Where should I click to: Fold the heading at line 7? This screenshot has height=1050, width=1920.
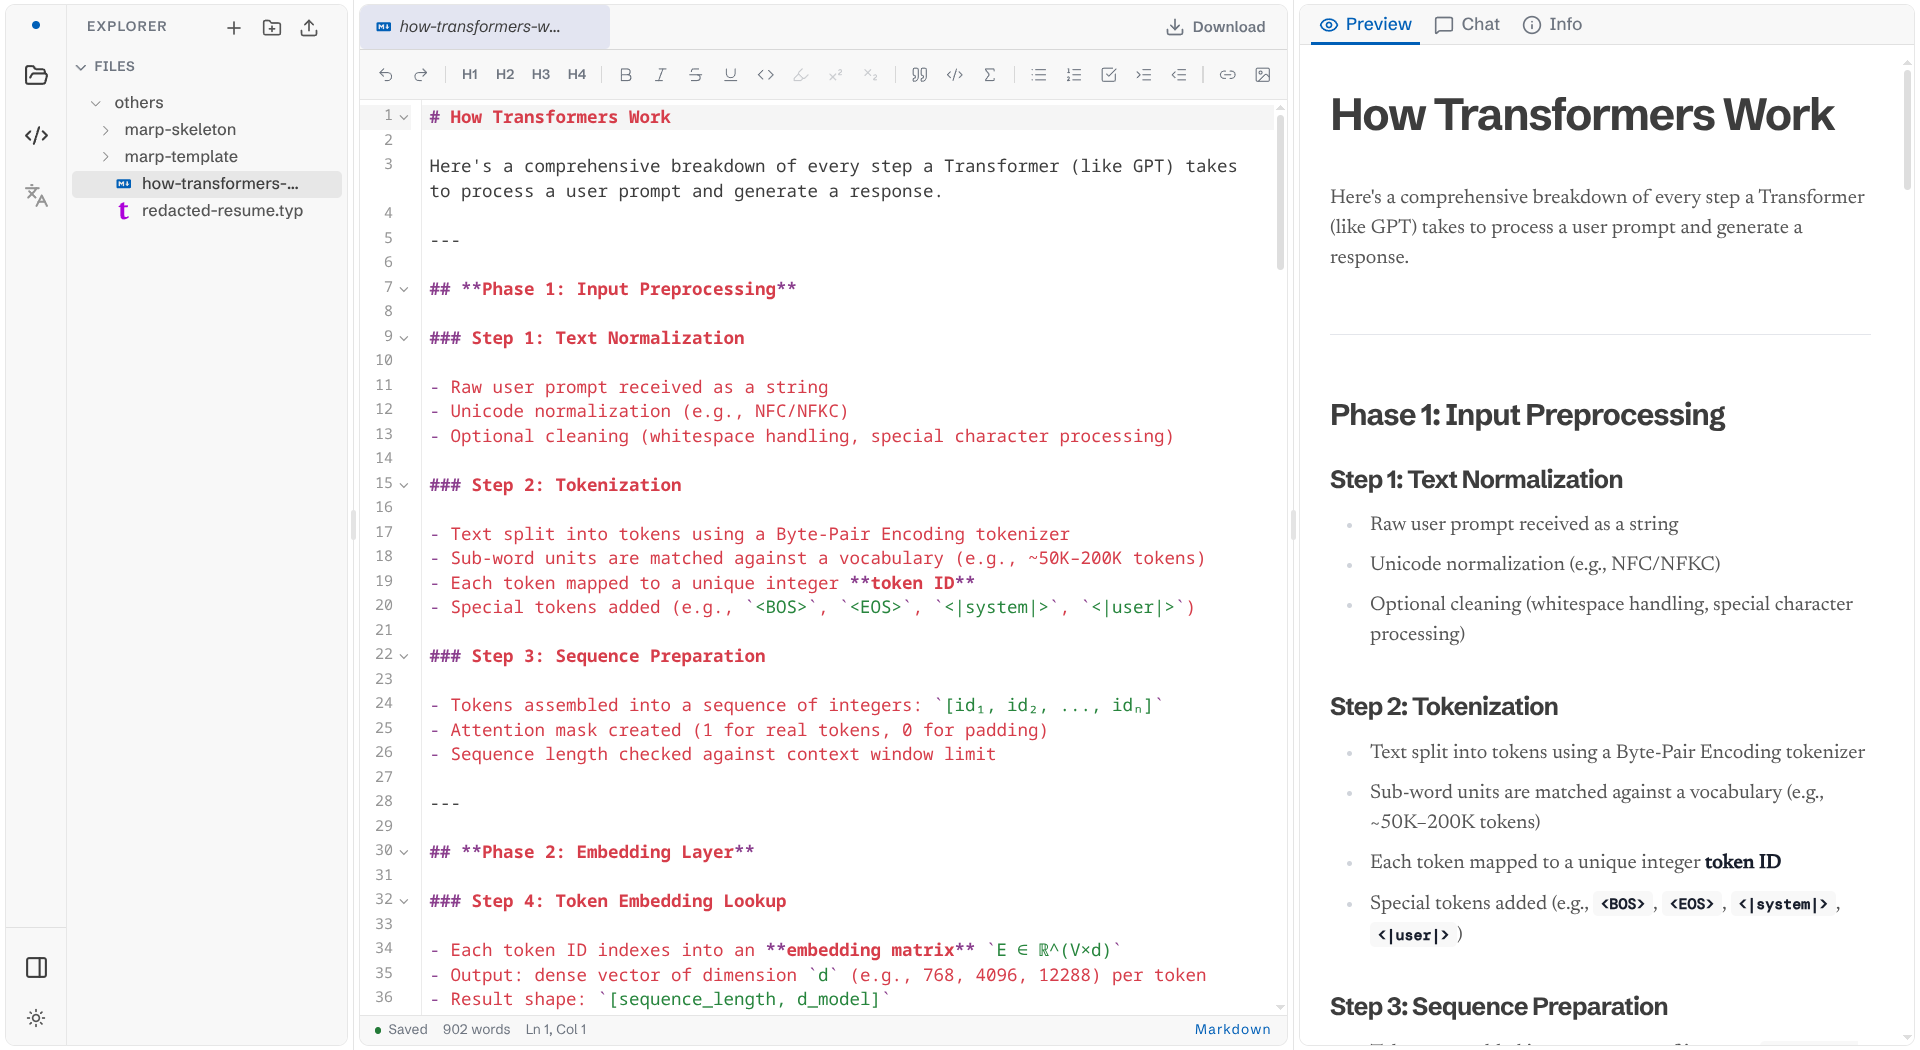click(404, 289)
